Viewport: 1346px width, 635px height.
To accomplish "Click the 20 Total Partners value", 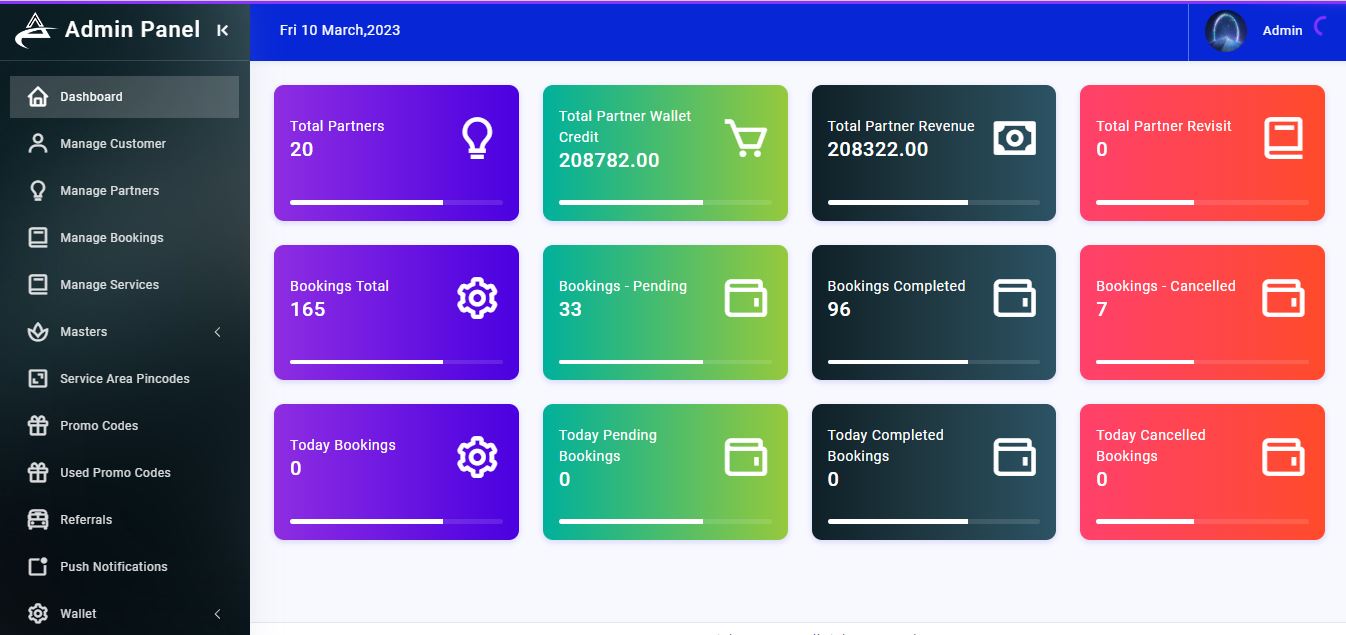I will coord(302,149).
